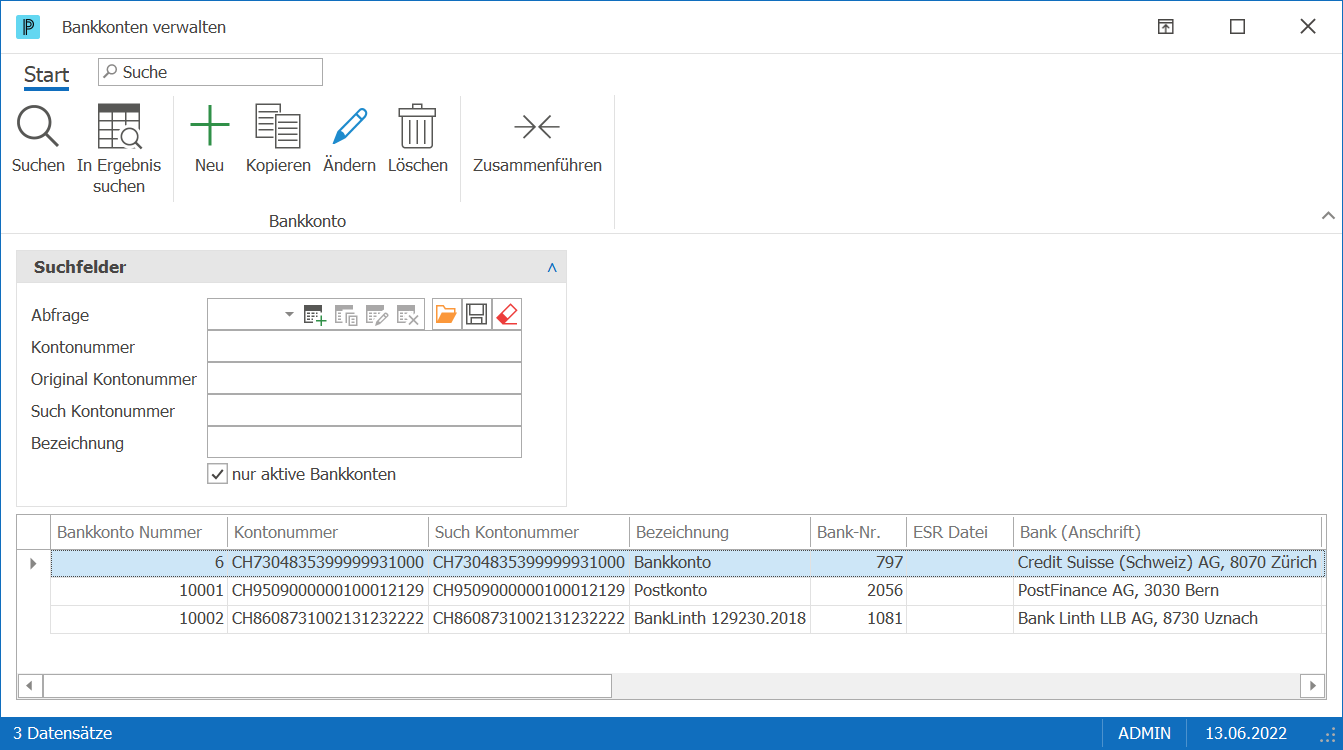
Task: Click the Suchen magnifier icon
Action: point(38,127)
